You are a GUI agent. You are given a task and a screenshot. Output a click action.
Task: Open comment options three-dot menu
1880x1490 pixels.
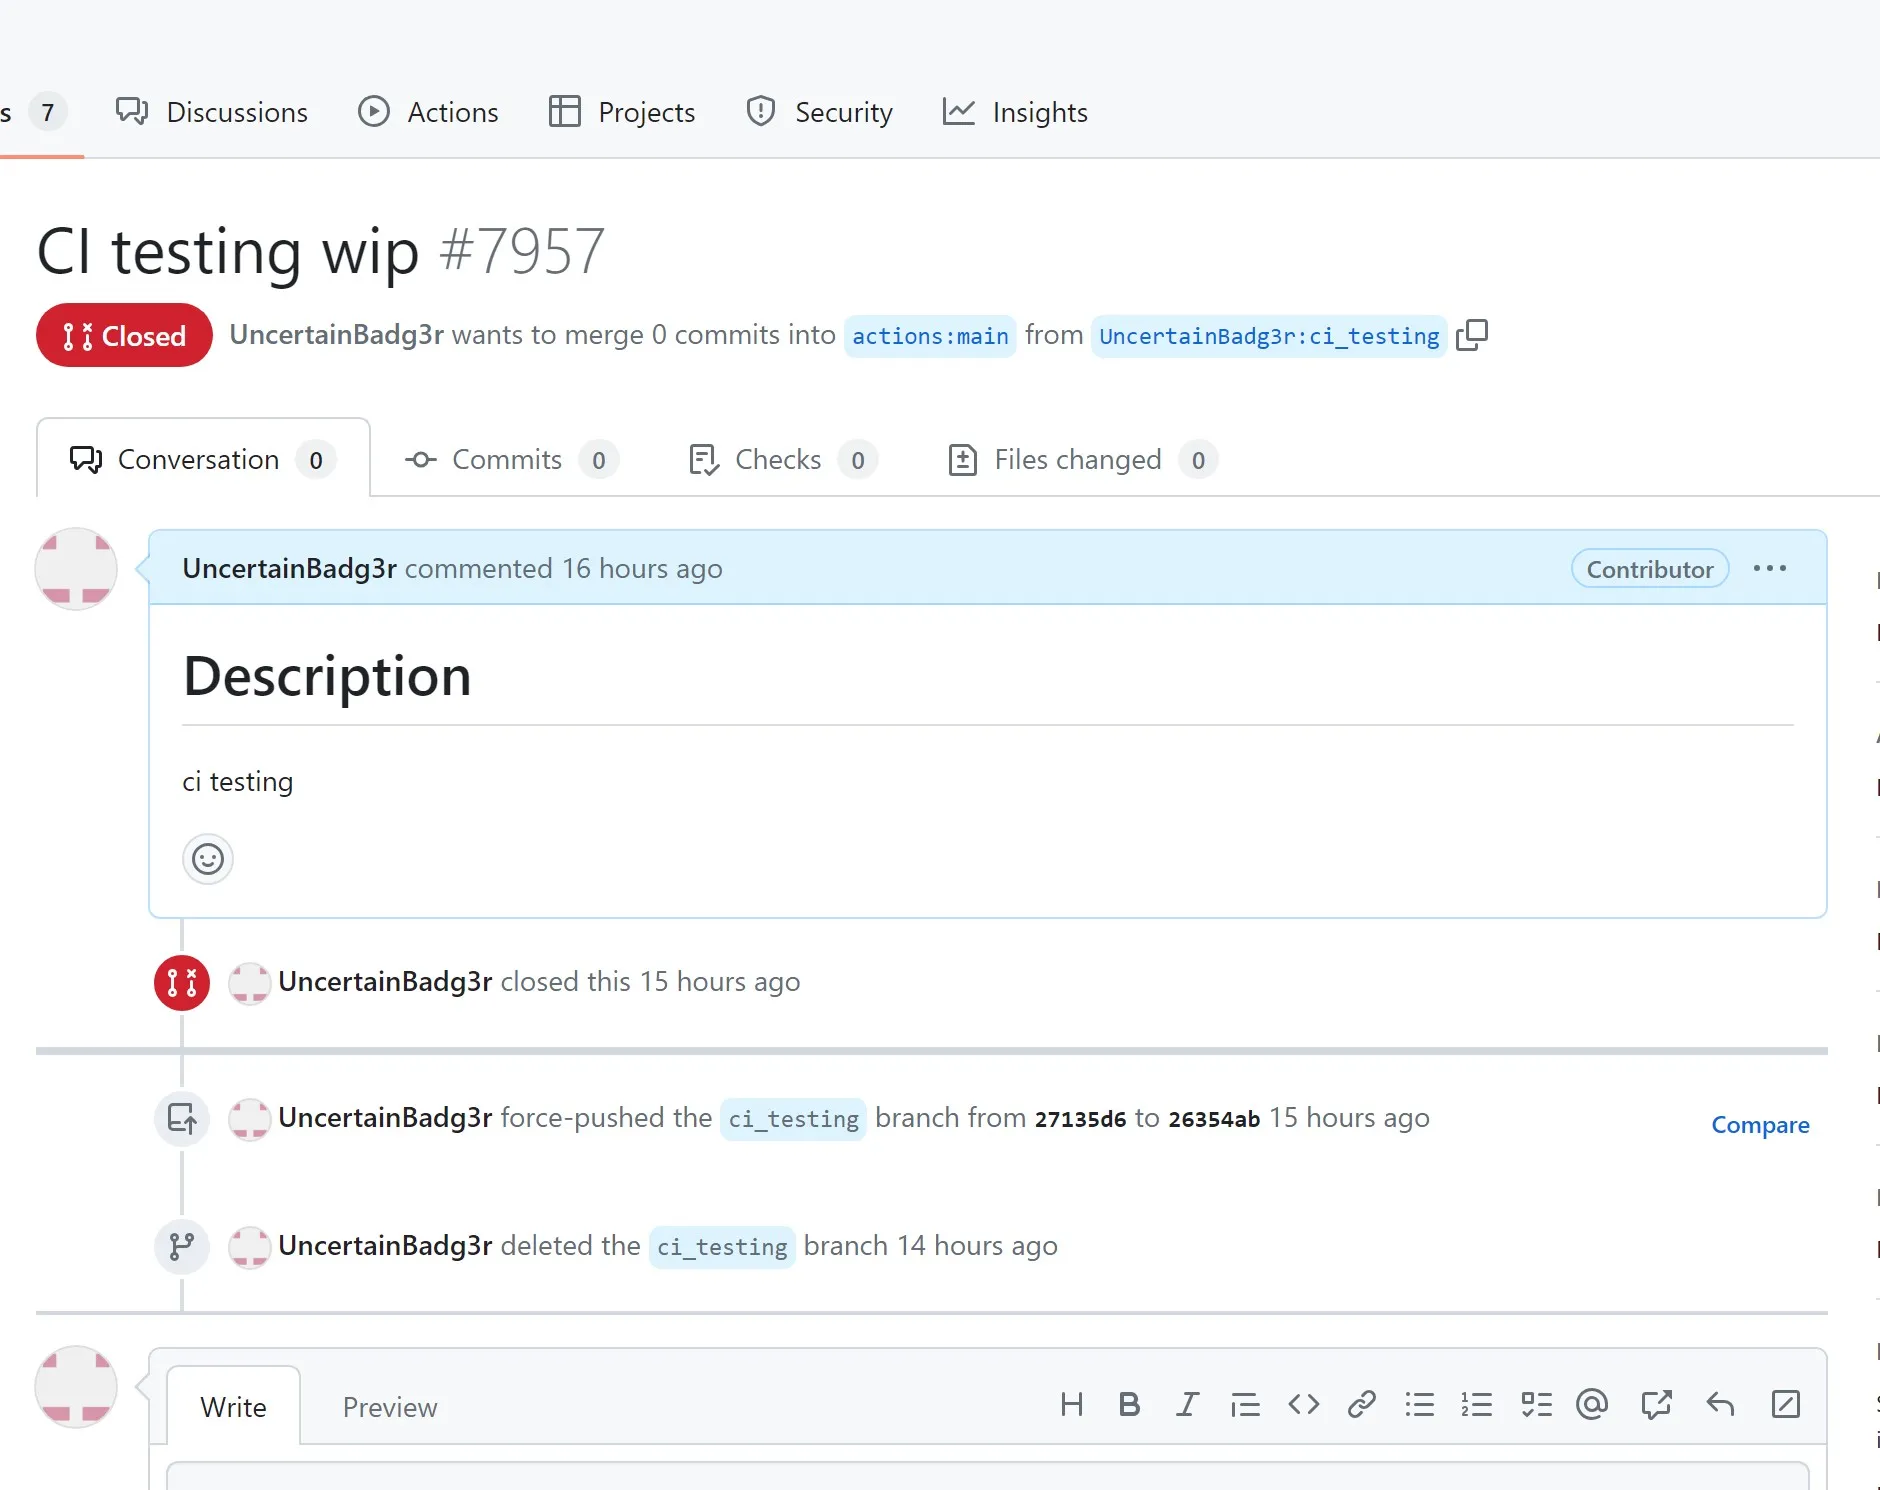pyautogui.click(x=1769, y=569)
